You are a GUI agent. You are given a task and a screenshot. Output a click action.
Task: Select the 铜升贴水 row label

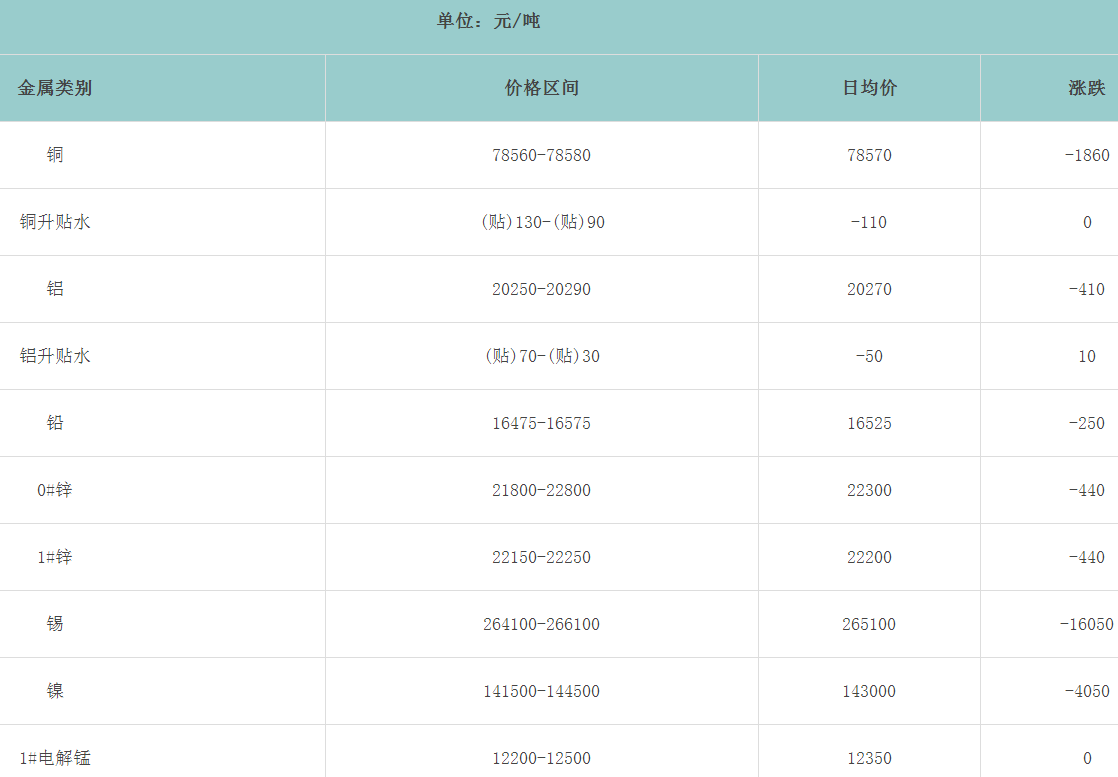(x=55, y=222)
